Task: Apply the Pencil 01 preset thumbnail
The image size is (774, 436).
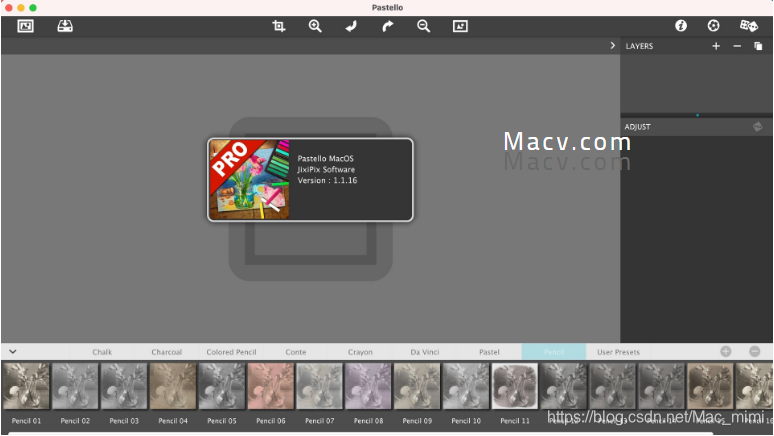Action: pos(27,386)
